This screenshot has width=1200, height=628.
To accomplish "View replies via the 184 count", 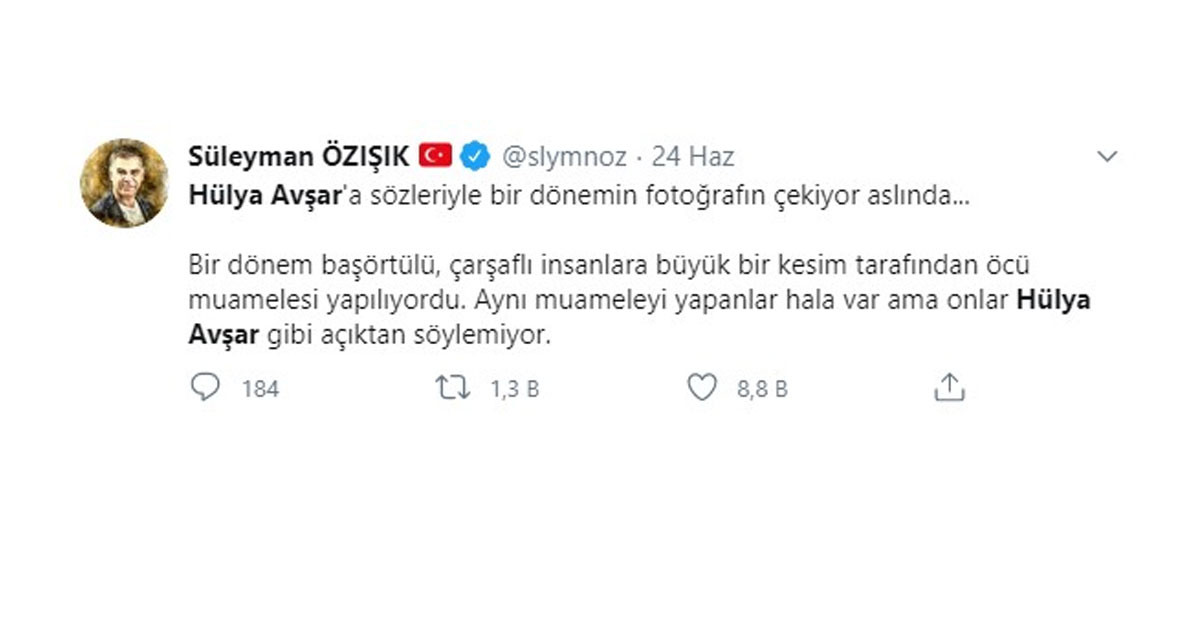I will coord(260,389).
